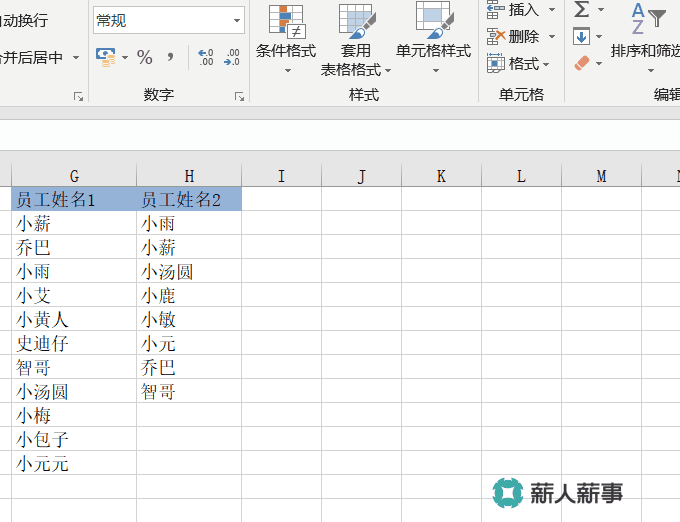The width and height of the screenshot is (680, 522).
Task: Click Merge and Center (合并后居中) button
Action: pyautogui.click(x=31, y=57)
